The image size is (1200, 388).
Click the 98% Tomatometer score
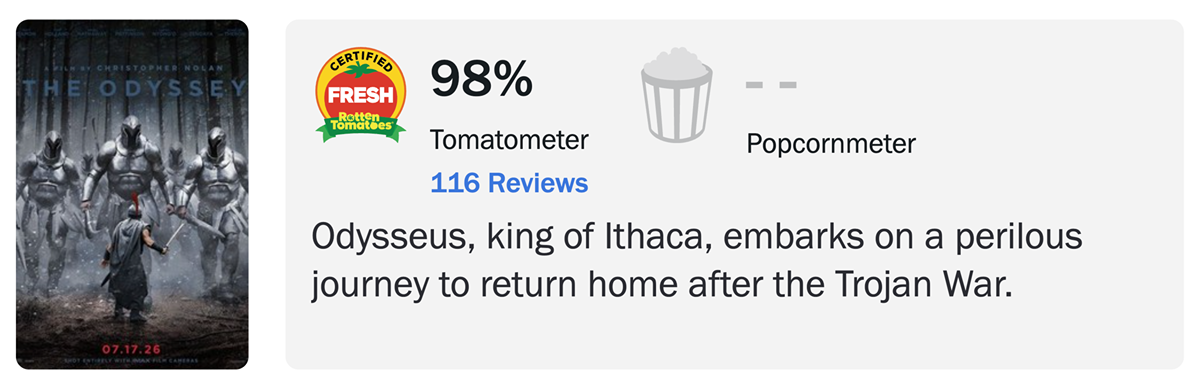coord(481,80)
